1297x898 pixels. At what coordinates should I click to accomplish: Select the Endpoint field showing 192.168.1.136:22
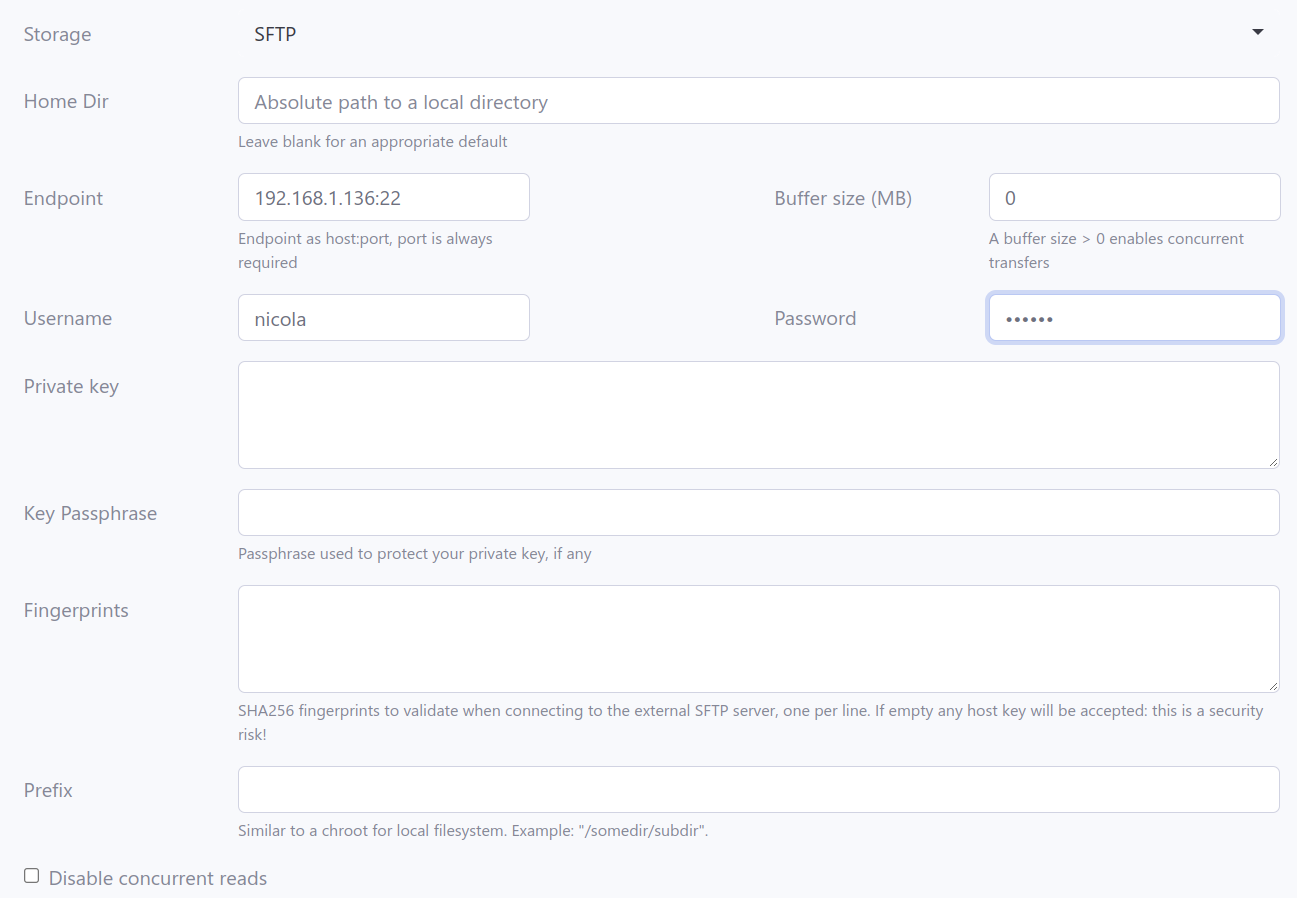[383, 197]
